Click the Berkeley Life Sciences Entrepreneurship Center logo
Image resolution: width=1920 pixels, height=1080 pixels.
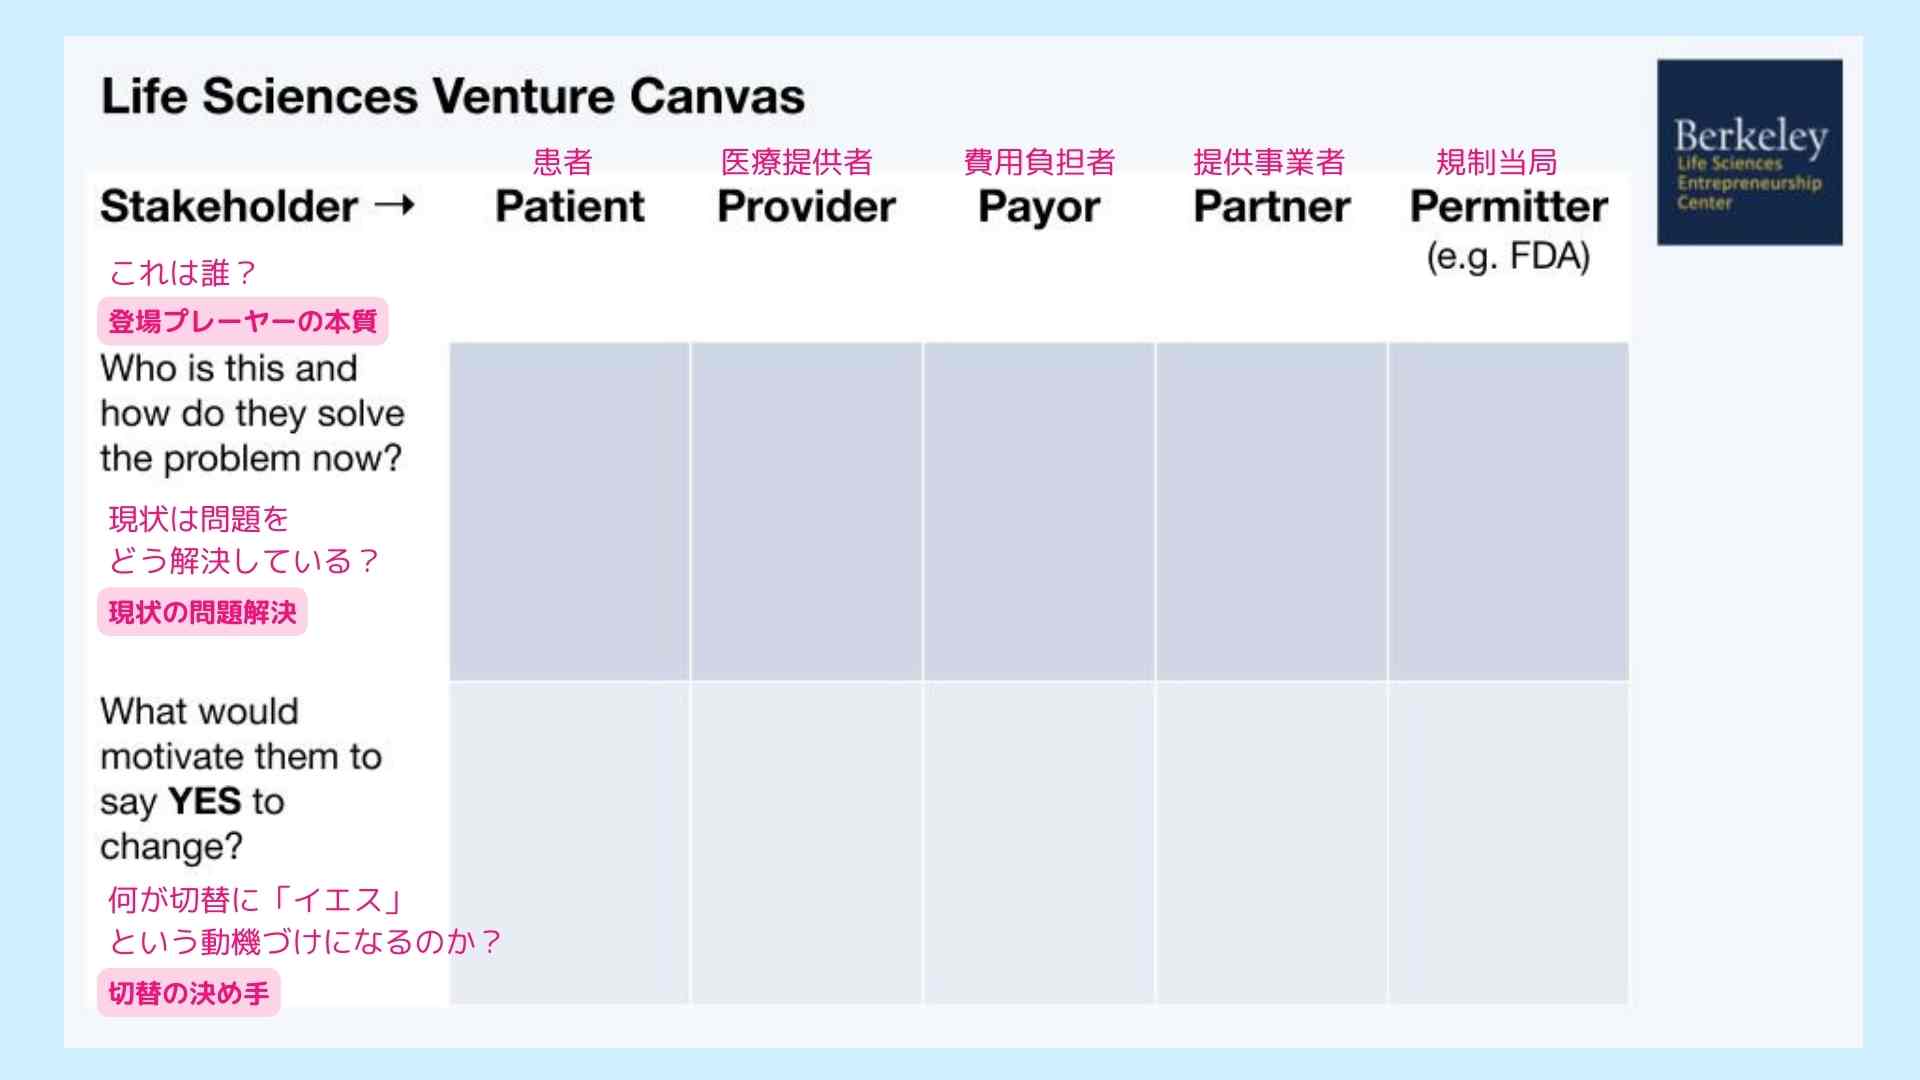click(x=1749, y=152)
